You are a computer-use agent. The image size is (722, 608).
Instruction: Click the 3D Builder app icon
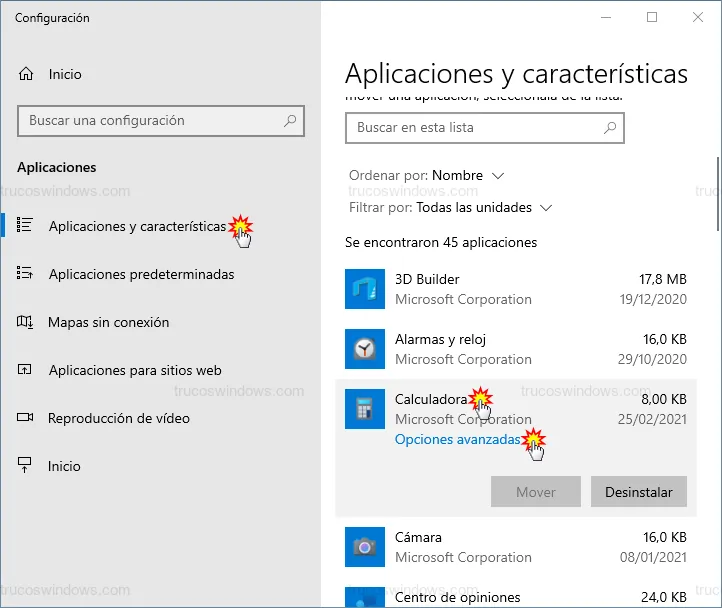(364, 289)
